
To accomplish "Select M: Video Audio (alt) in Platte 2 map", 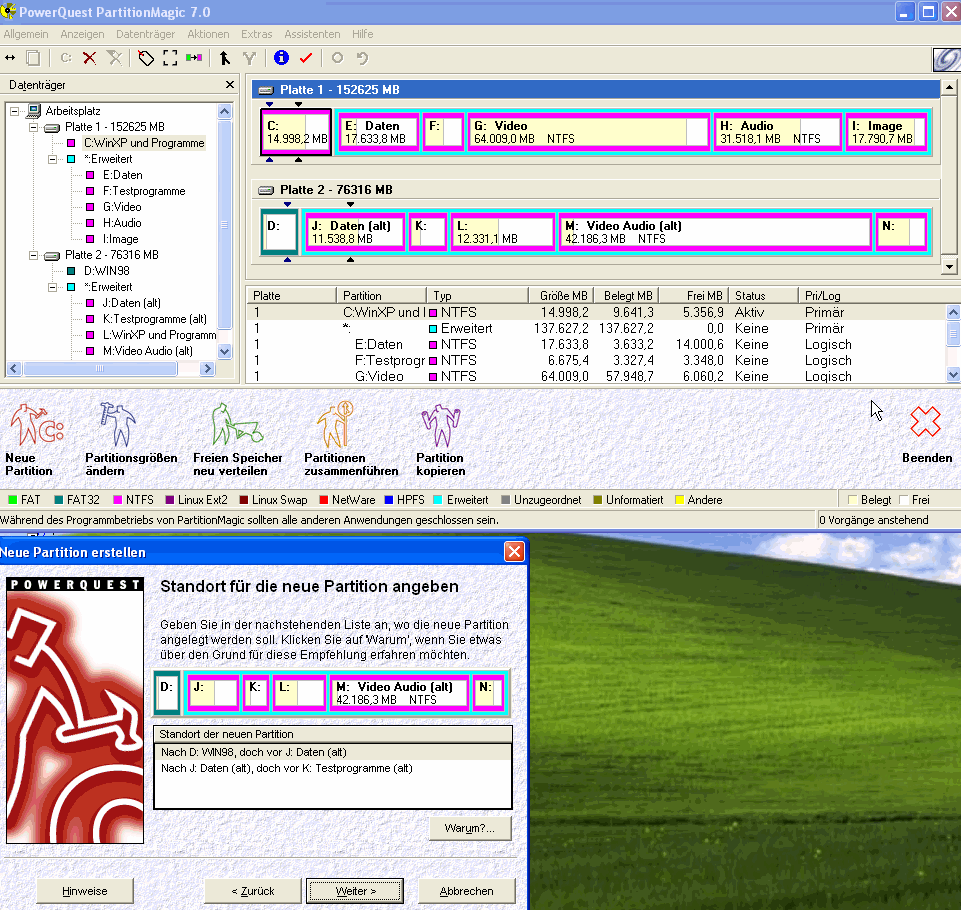I will [x=715, y=232].
